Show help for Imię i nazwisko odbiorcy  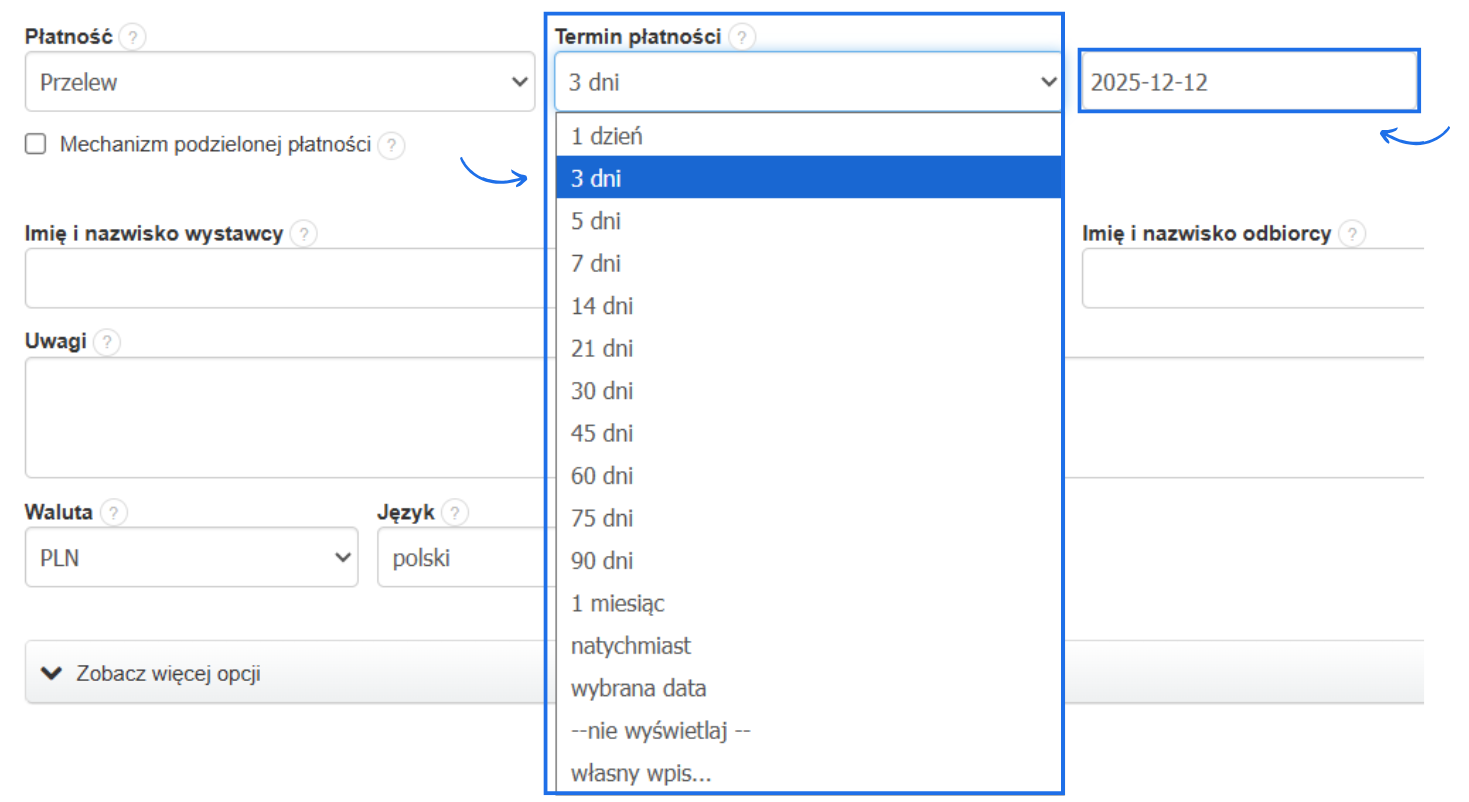pyautogui.click(x=1352, y=234)
